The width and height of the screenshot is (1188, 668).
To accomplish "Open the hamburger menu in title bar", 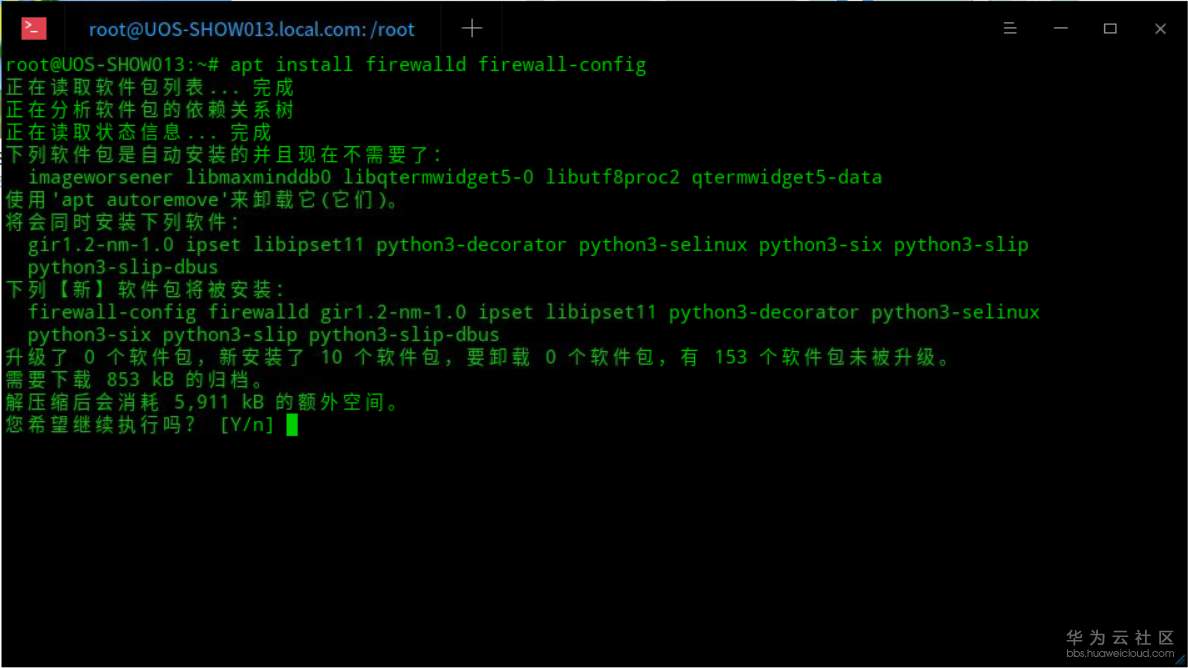I will point(1010,29).
